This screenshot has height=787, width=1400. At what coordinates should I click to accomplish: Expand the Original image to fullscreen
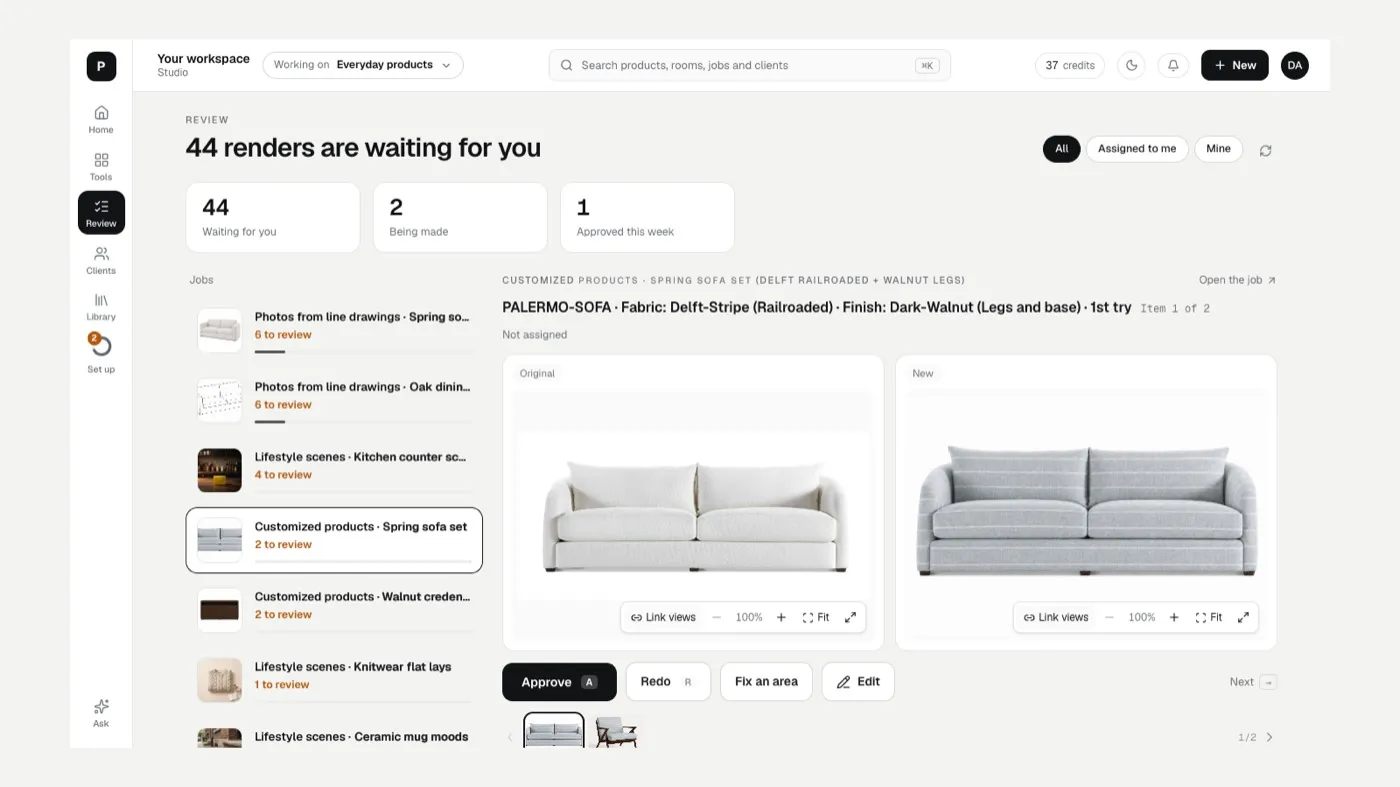[850, 617]
